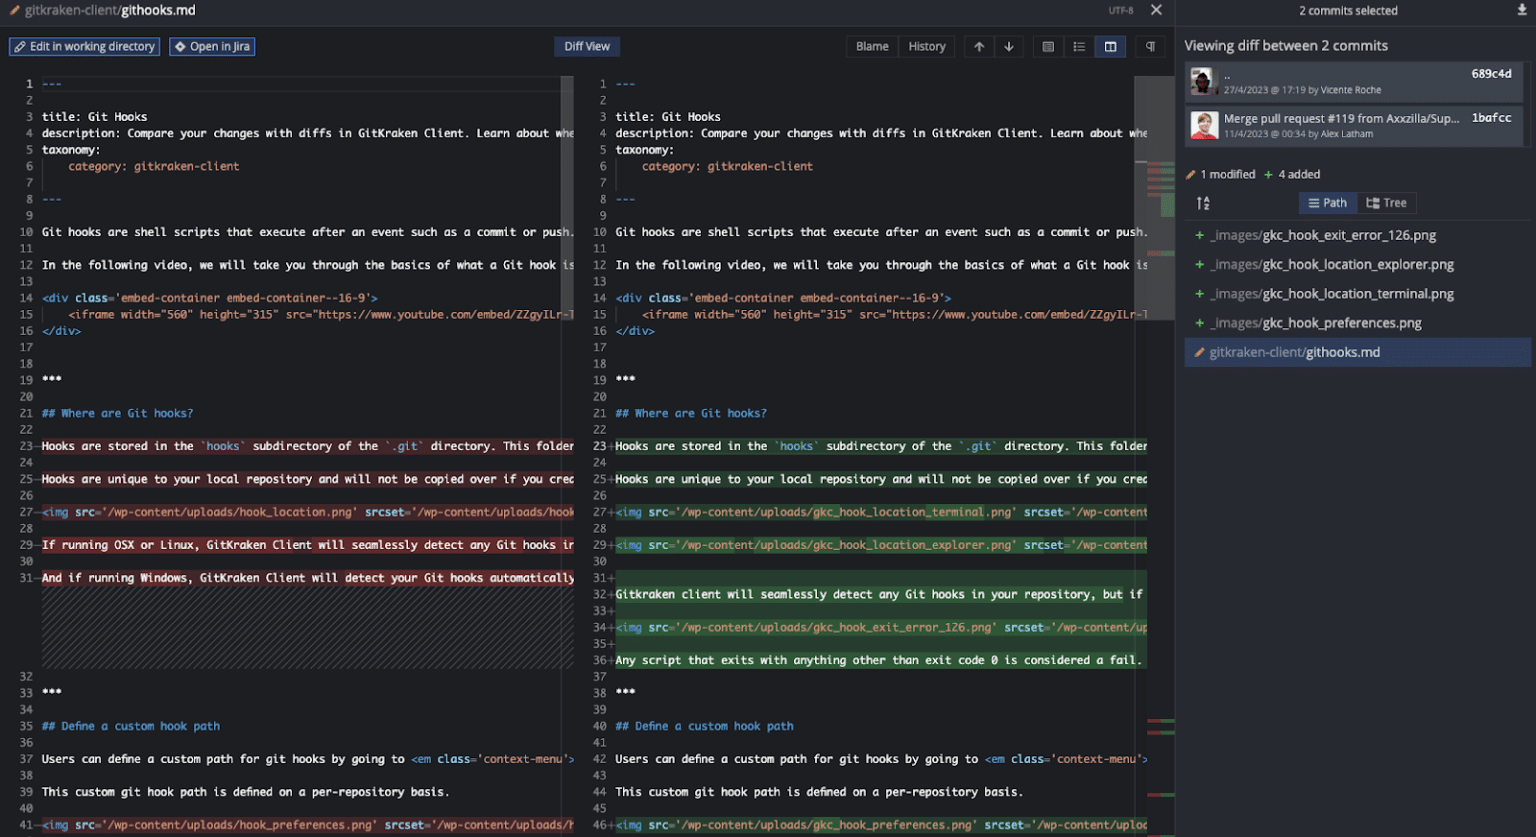Screen dimensions: 1536x837
Task: Sort the file list alphabetically
Action: coord(1203,203)
